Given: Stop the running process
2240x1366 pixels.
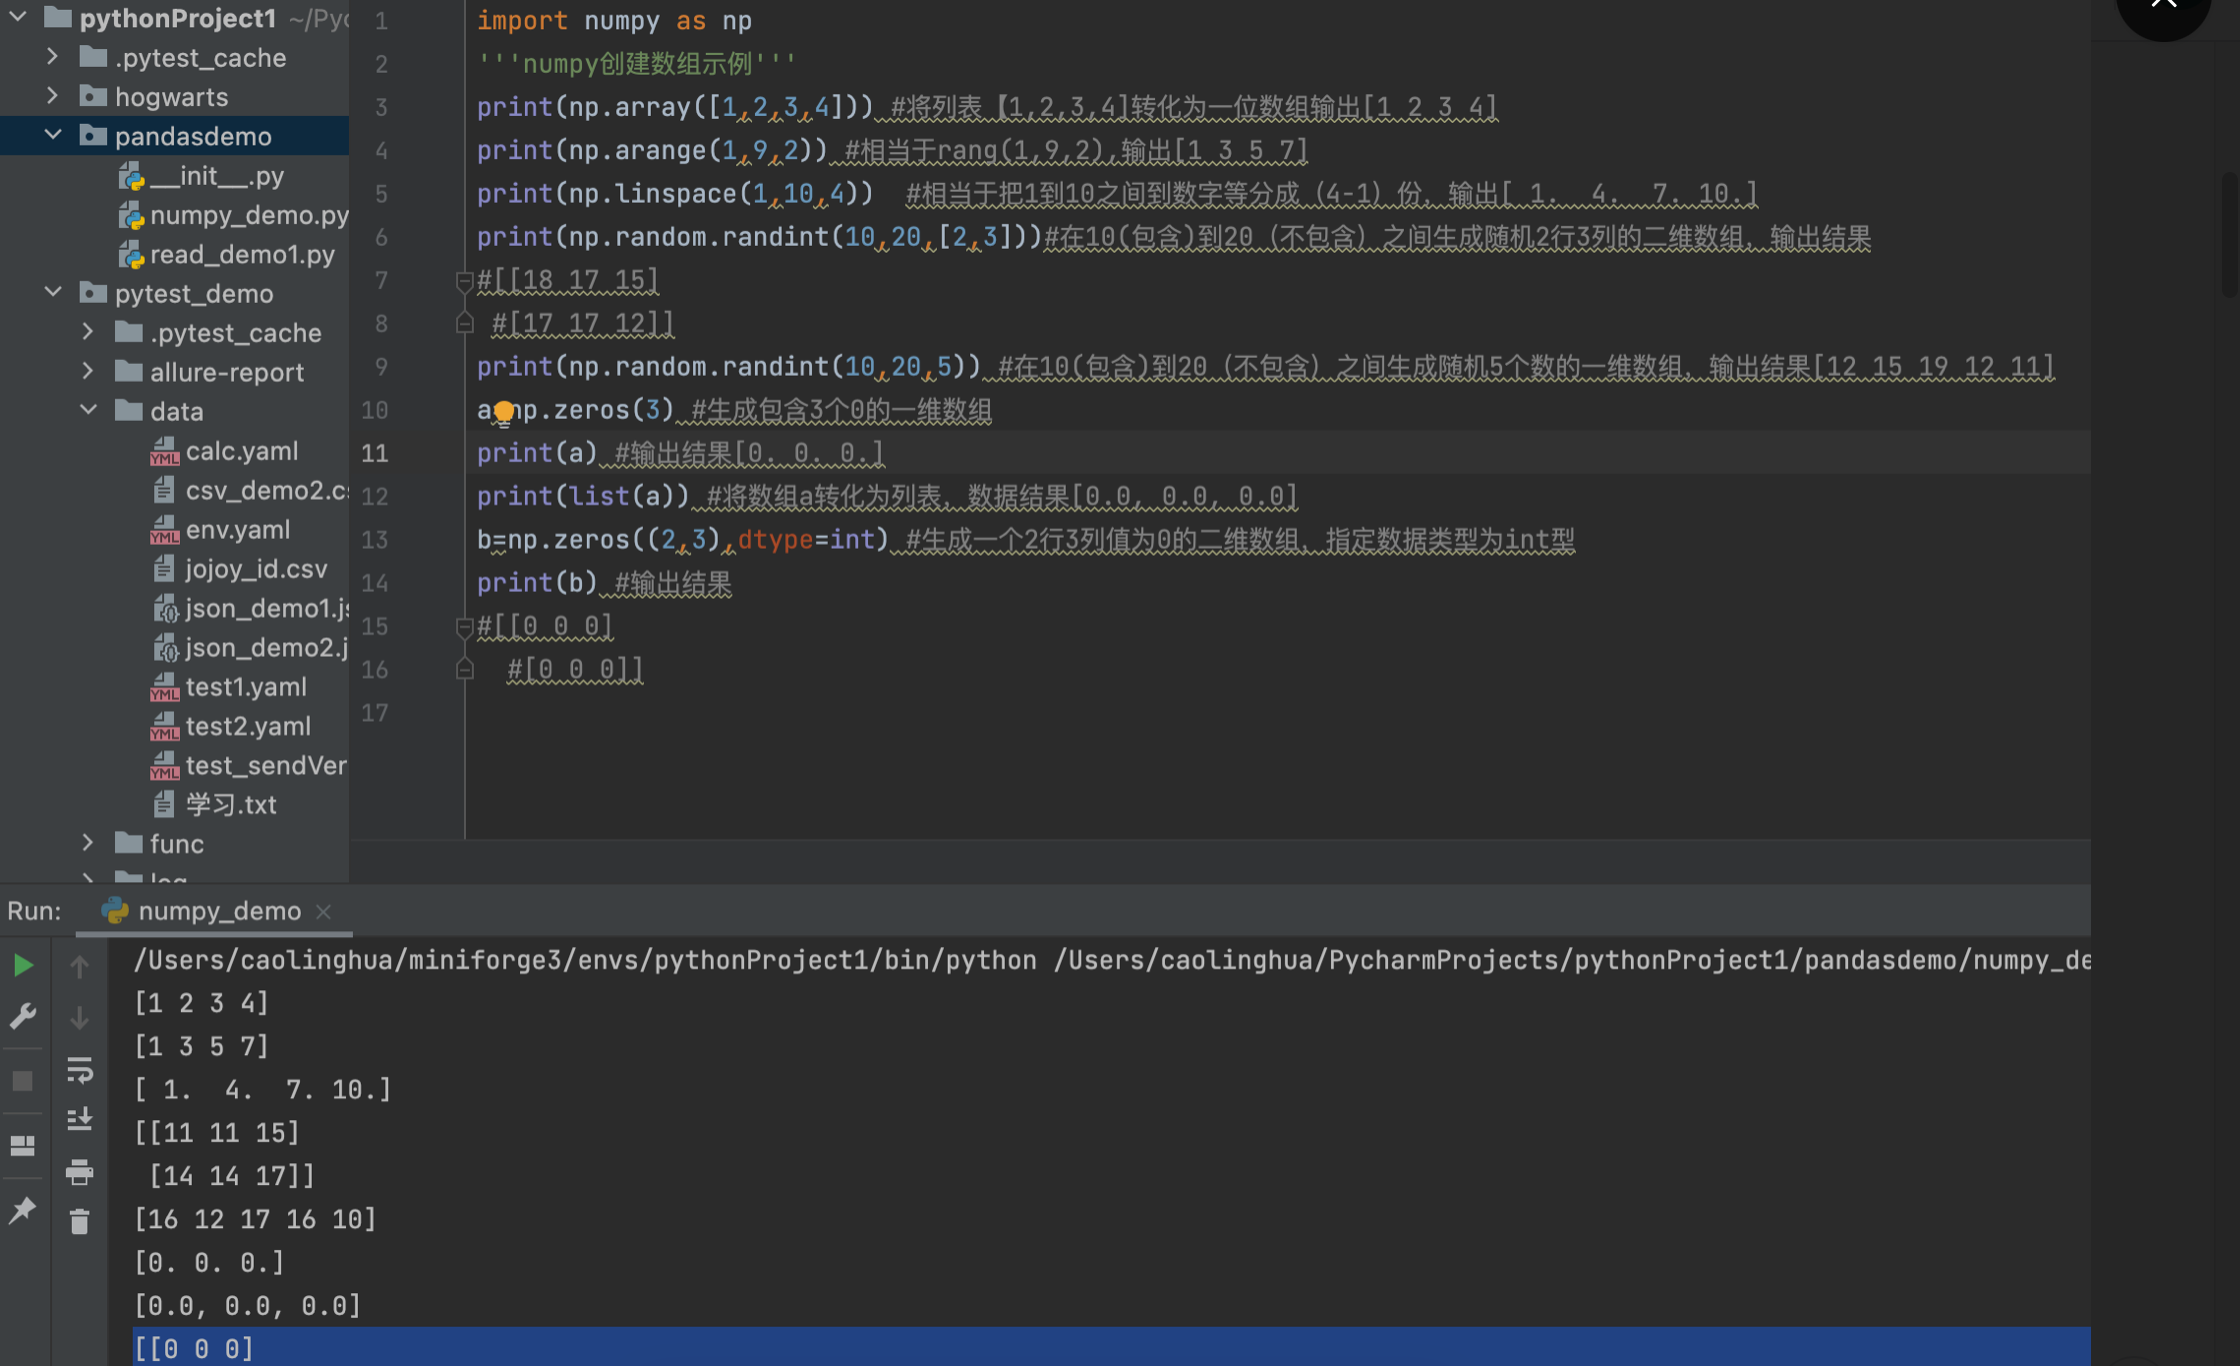Looking at the screenshot, I should pos(22,1080).
